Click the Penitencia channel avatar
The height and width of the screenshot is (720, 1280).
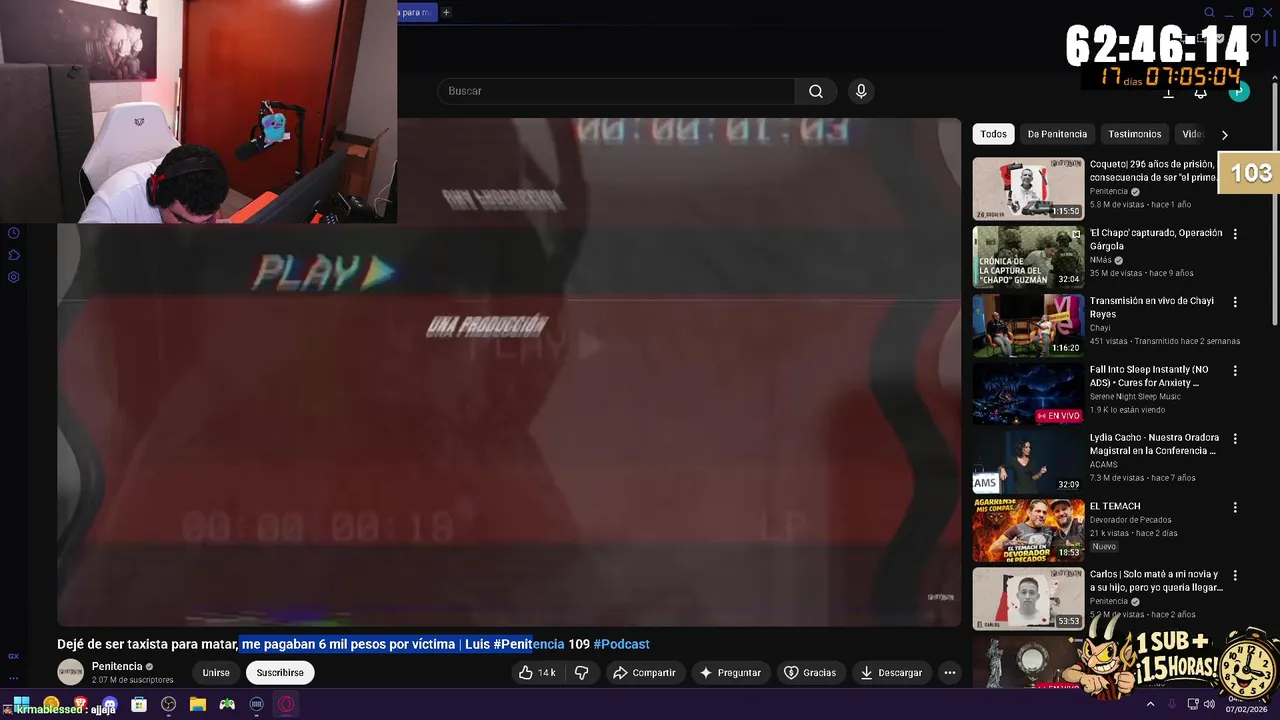click(70, 672)
